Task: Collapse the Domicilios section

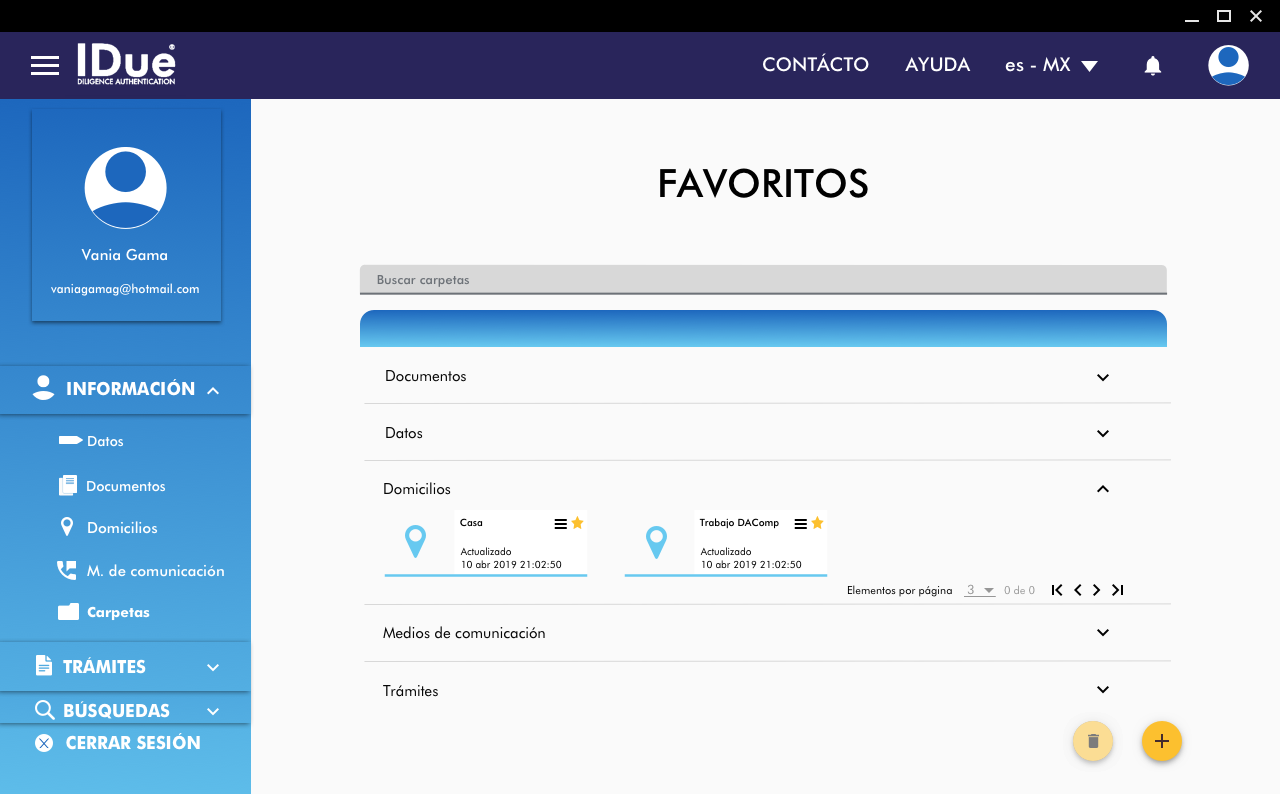Action: coord(1102,489)
